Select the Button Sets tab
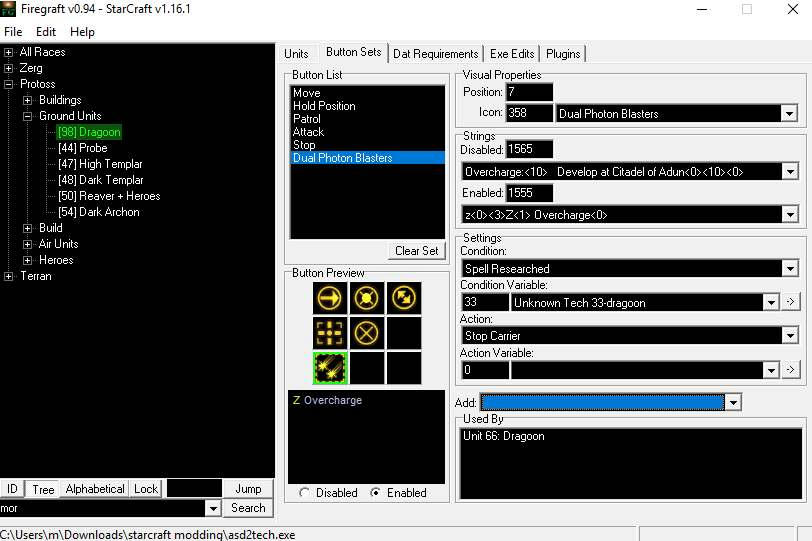The width and height of the screenshot is (812, 541). click(354, 52)
